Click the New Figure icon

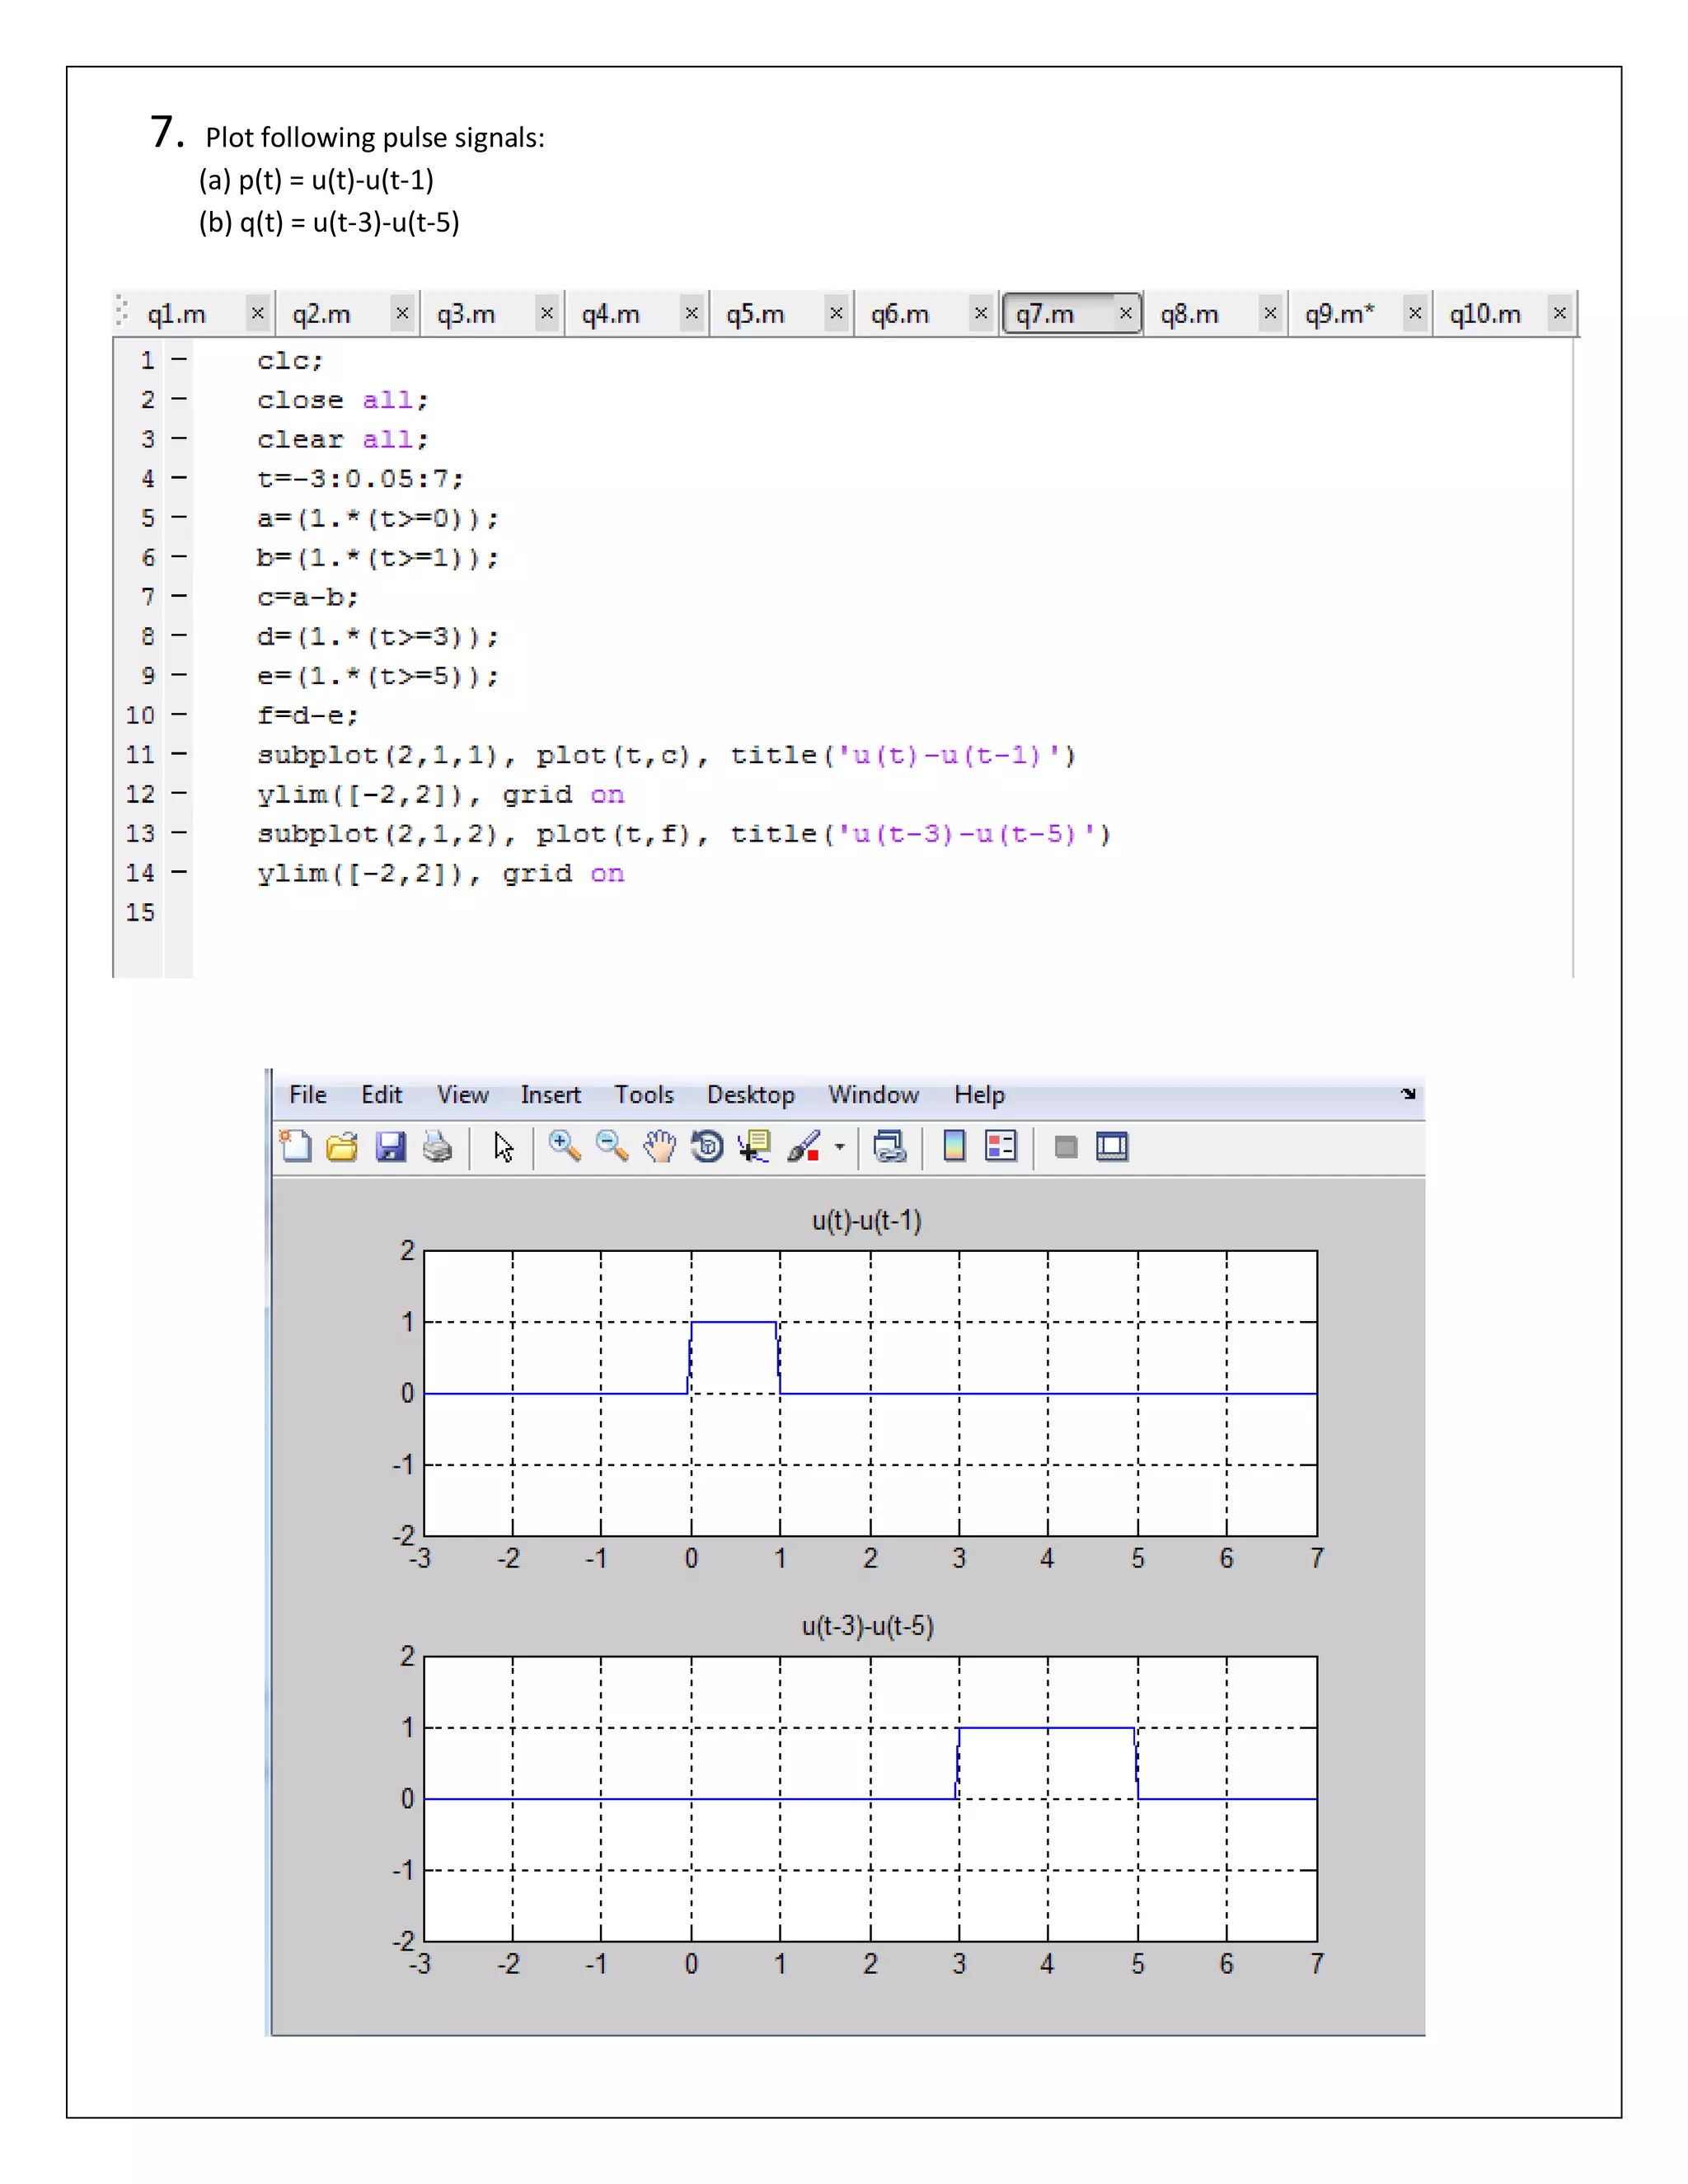[295, 1146]
